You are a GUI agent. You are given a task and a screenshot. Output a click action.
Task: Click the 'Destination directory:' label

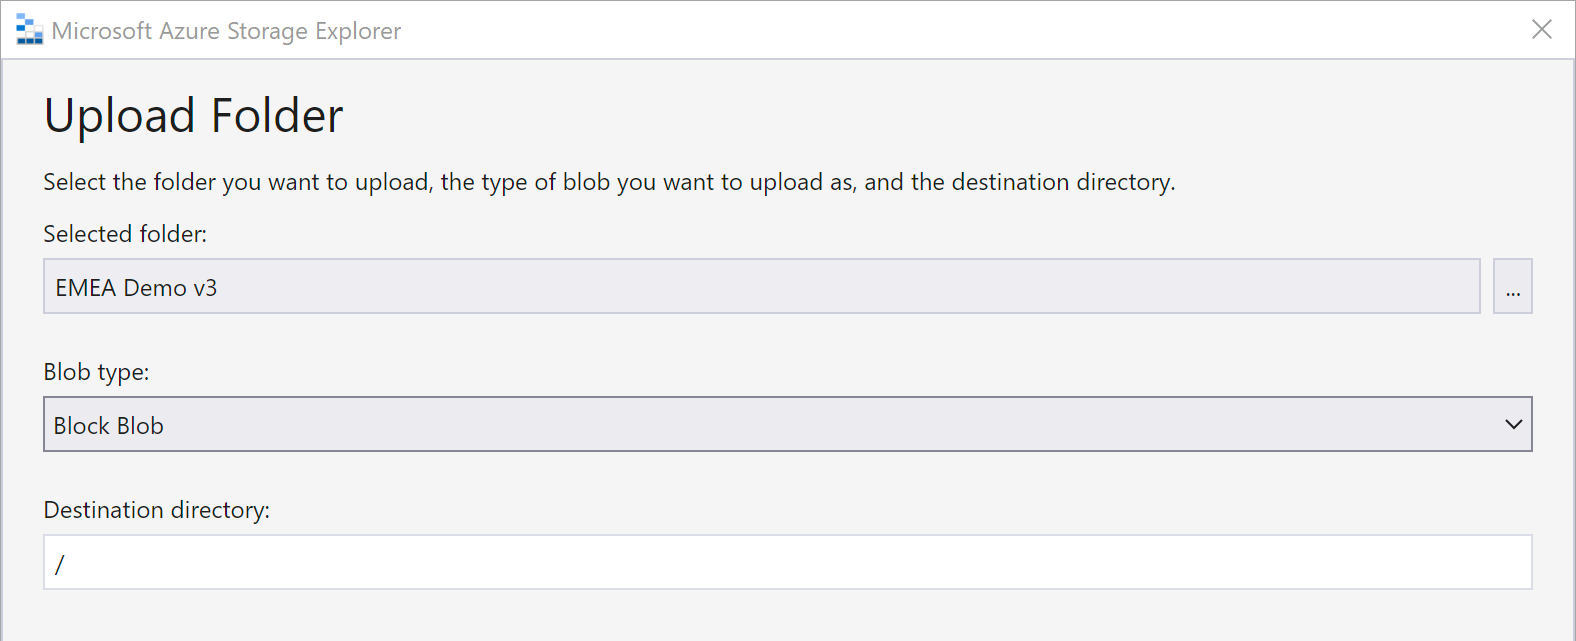tap(157, 510)
